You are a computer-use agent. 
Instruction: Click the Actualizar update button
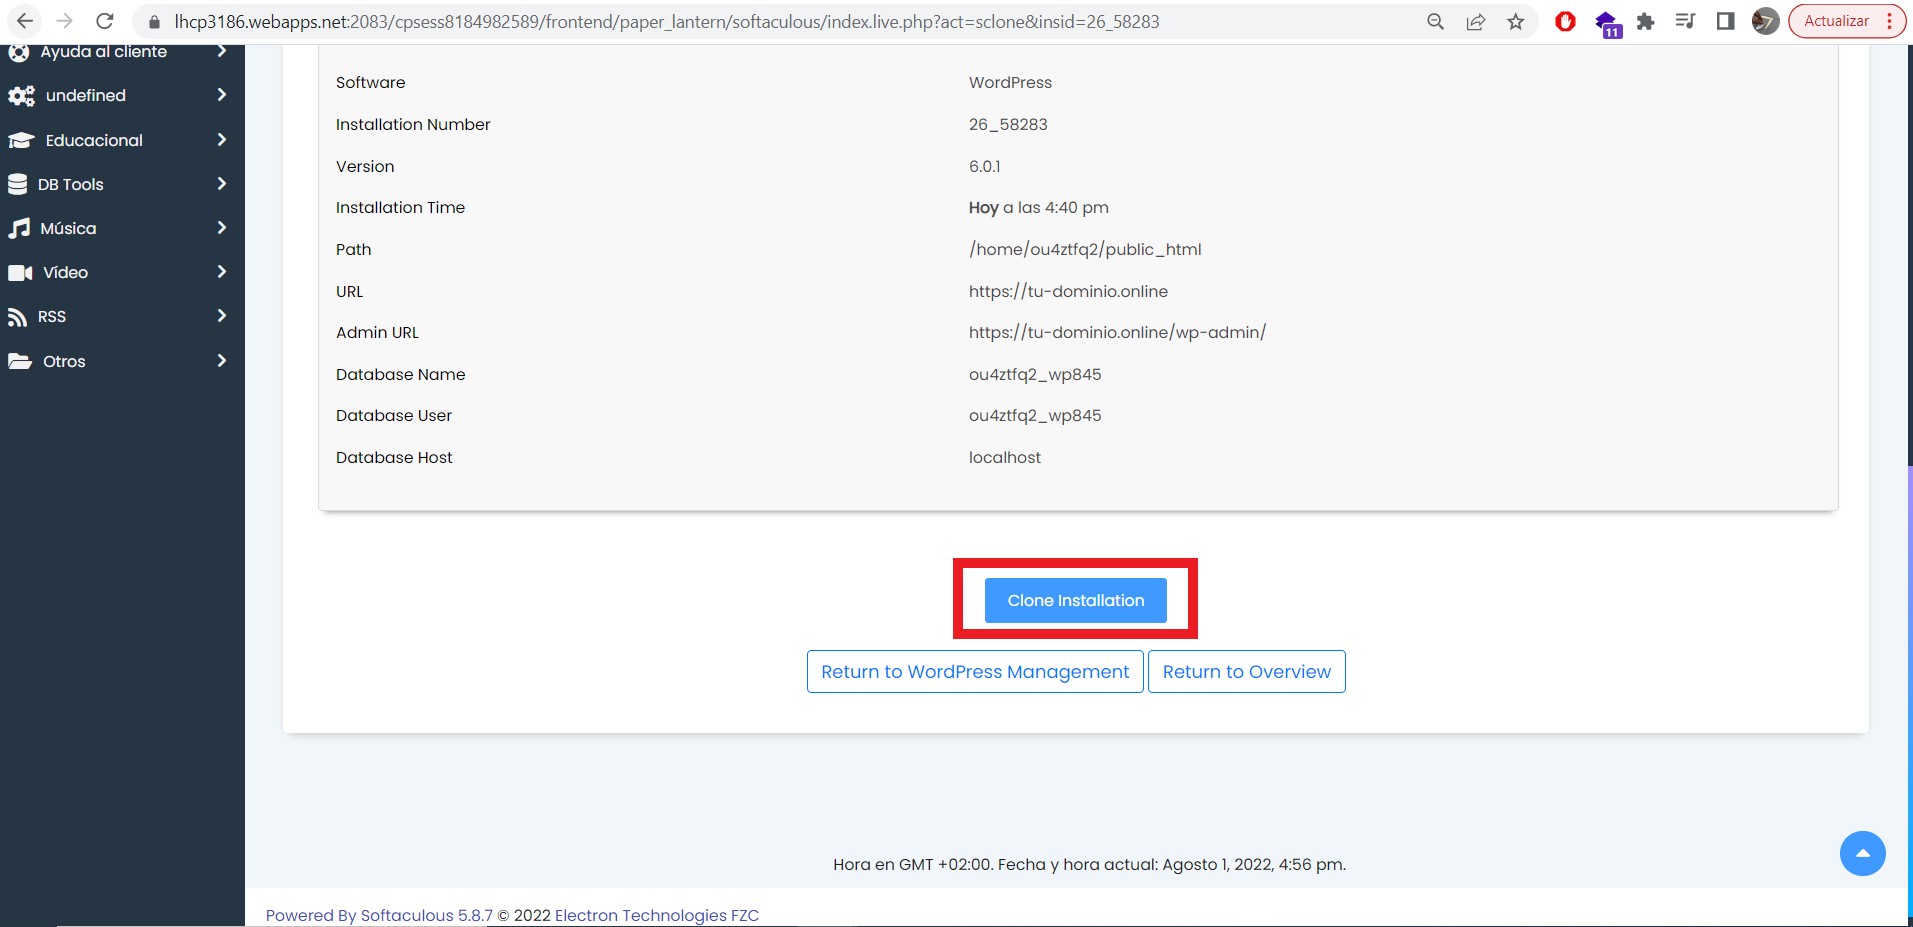1836,21
